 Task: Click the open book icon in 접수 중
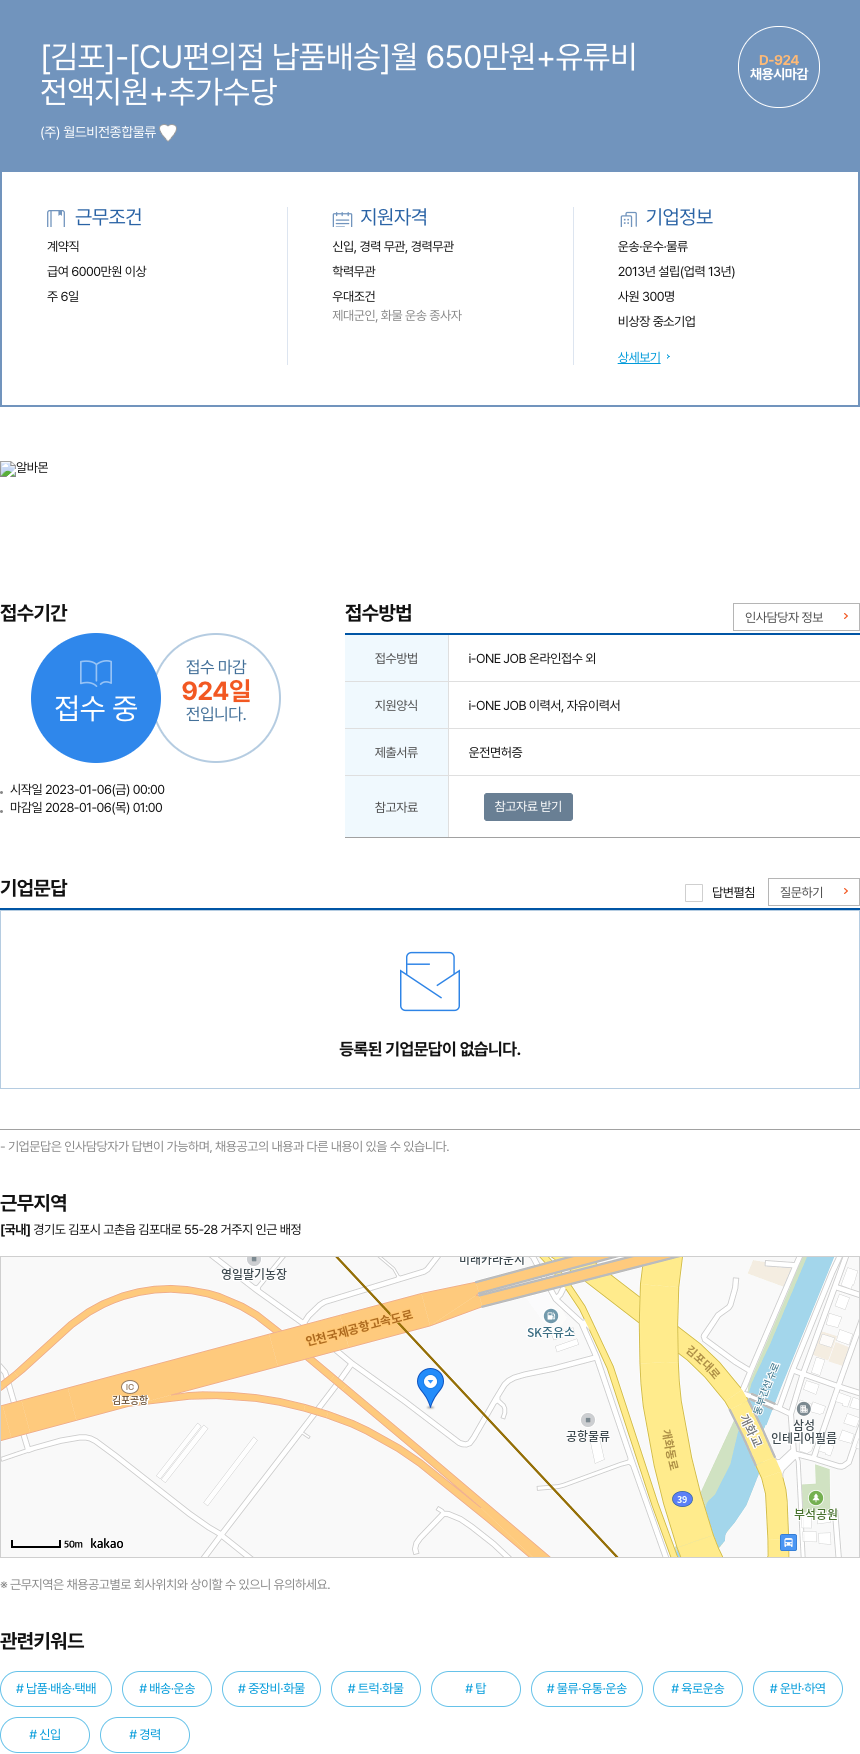(x=96, y=672)
